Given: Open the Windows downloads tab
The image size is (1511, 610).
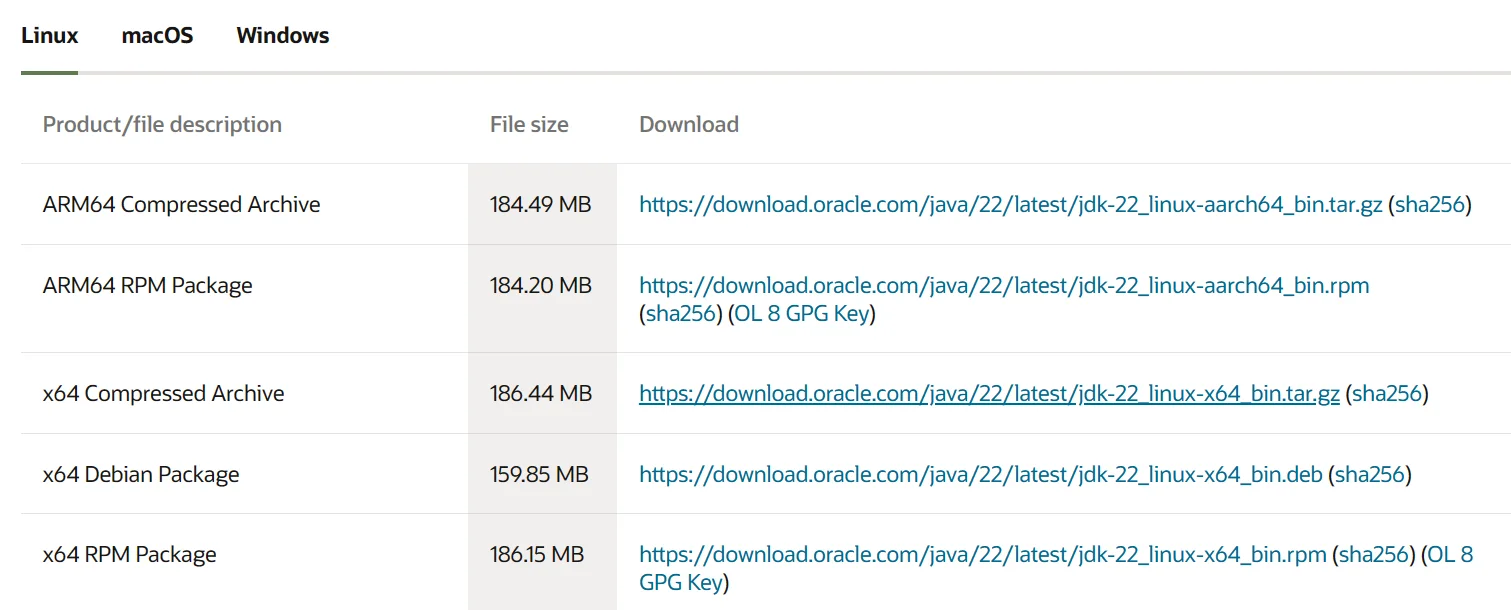Looking at the screenshot, I should (x=283, y=36).
